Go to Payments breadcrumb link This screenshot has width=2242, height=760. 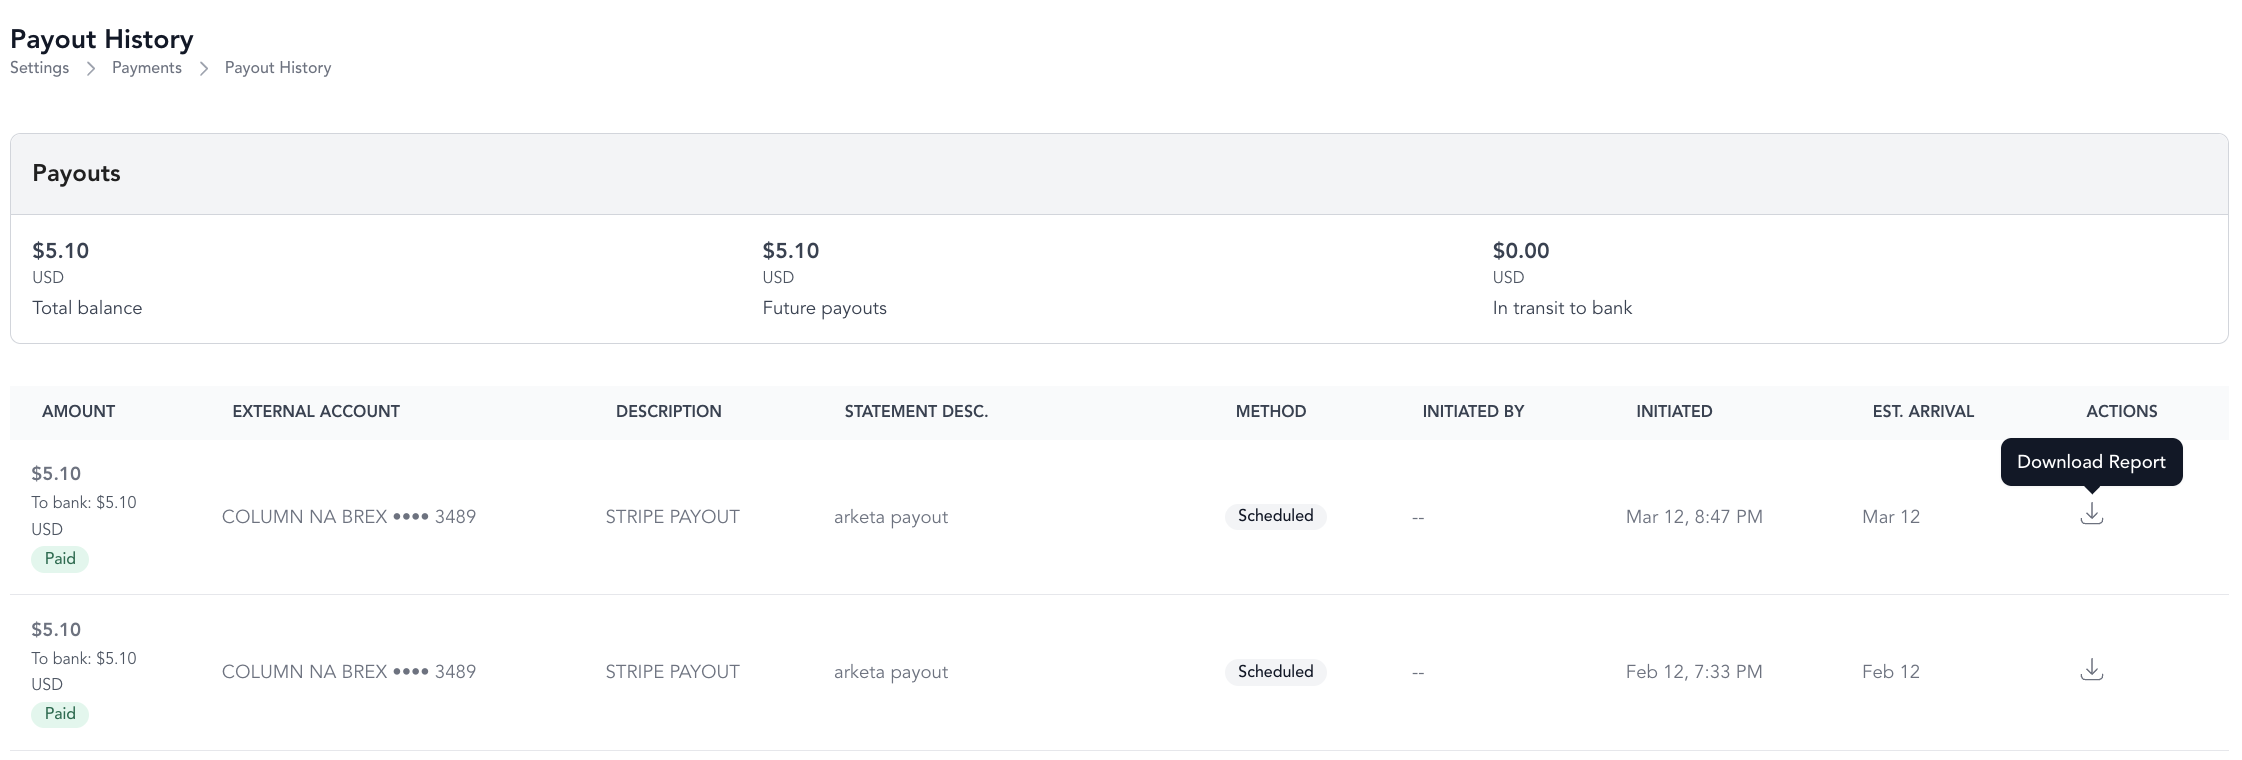[x=147, y=68]
